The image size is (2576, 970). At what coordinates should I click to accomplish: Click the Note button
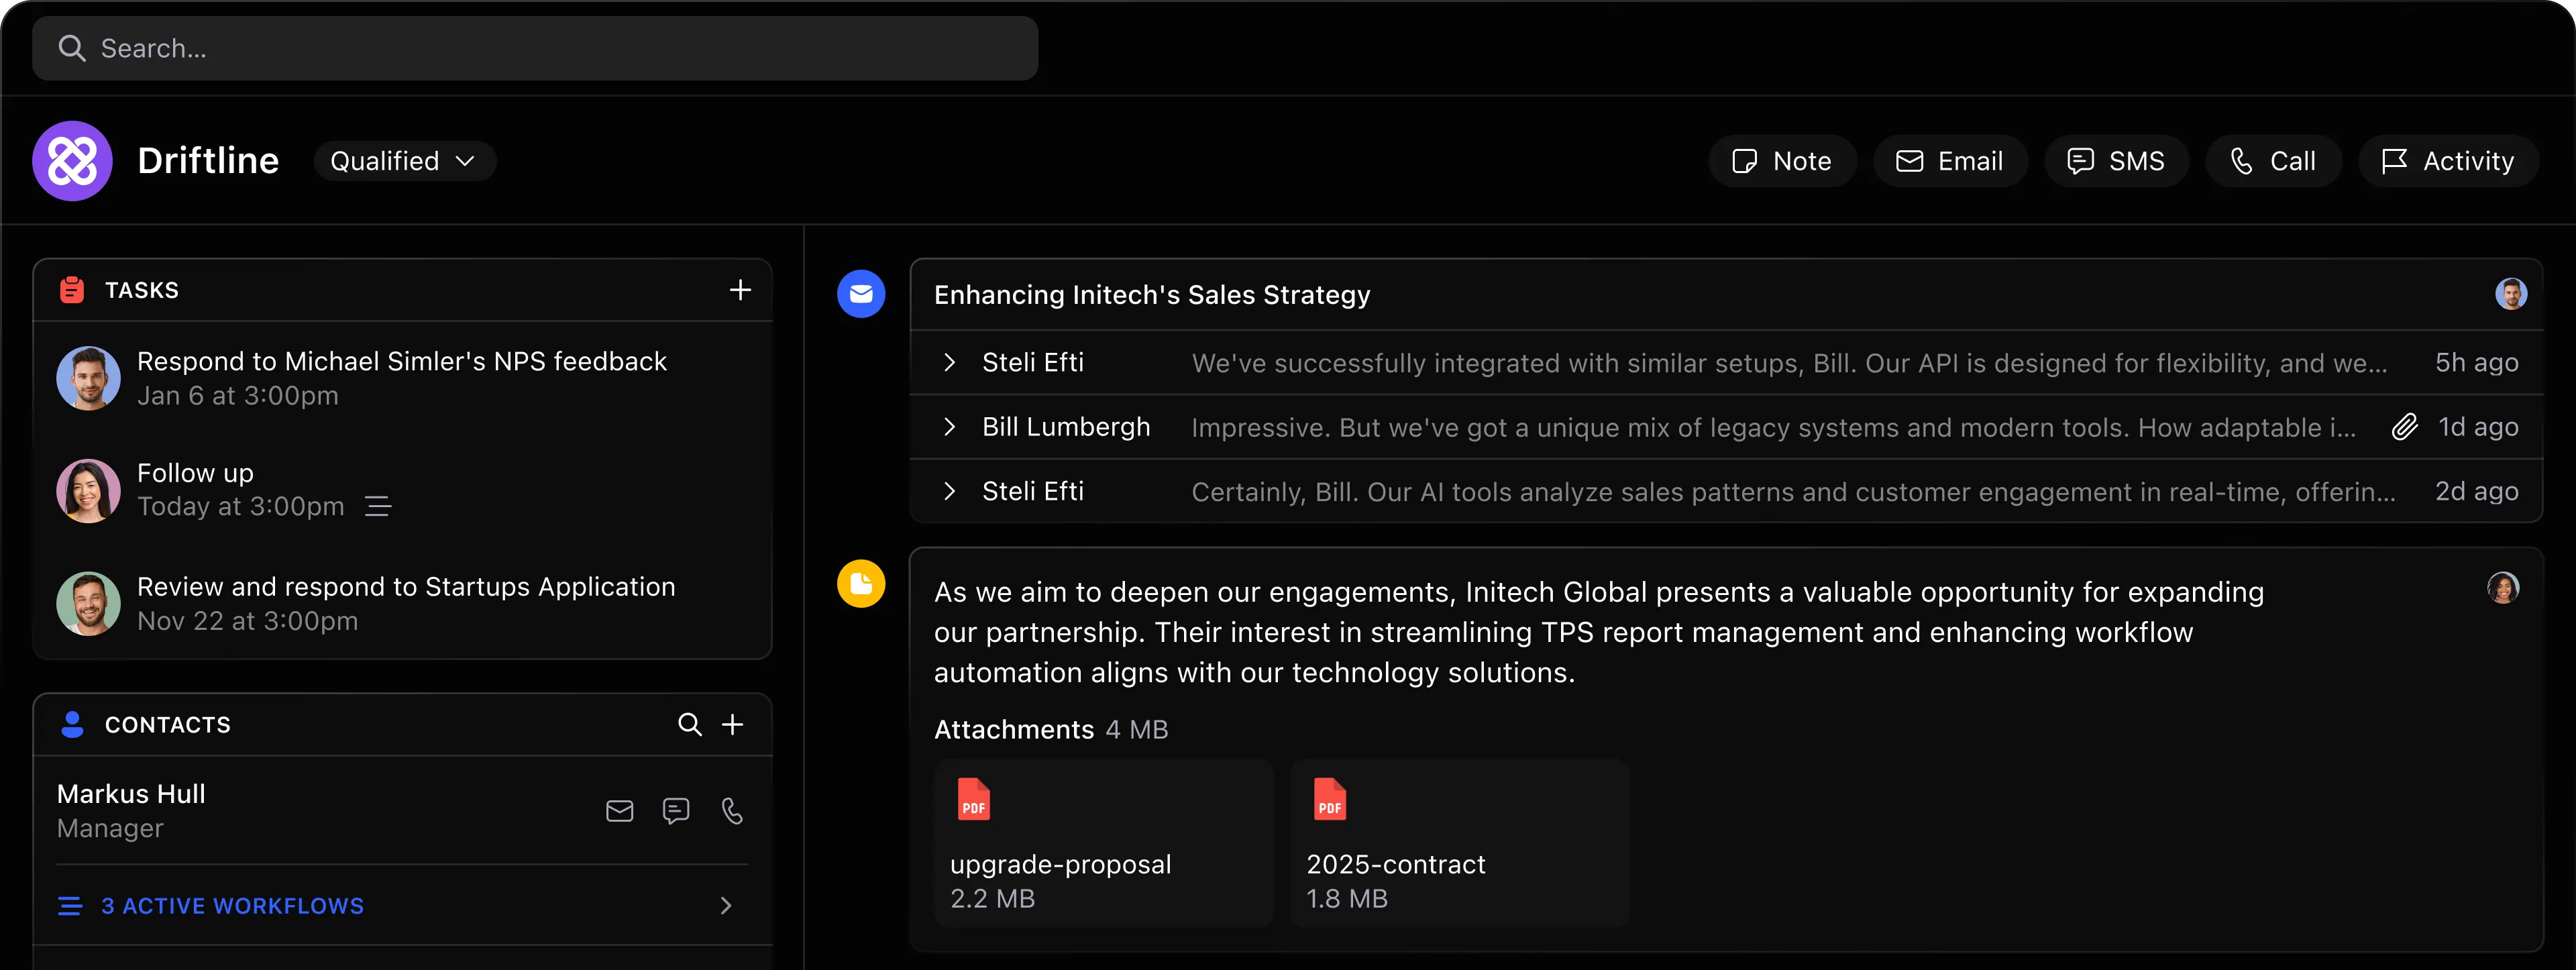pyautogui.click(x=1782, y=161)
